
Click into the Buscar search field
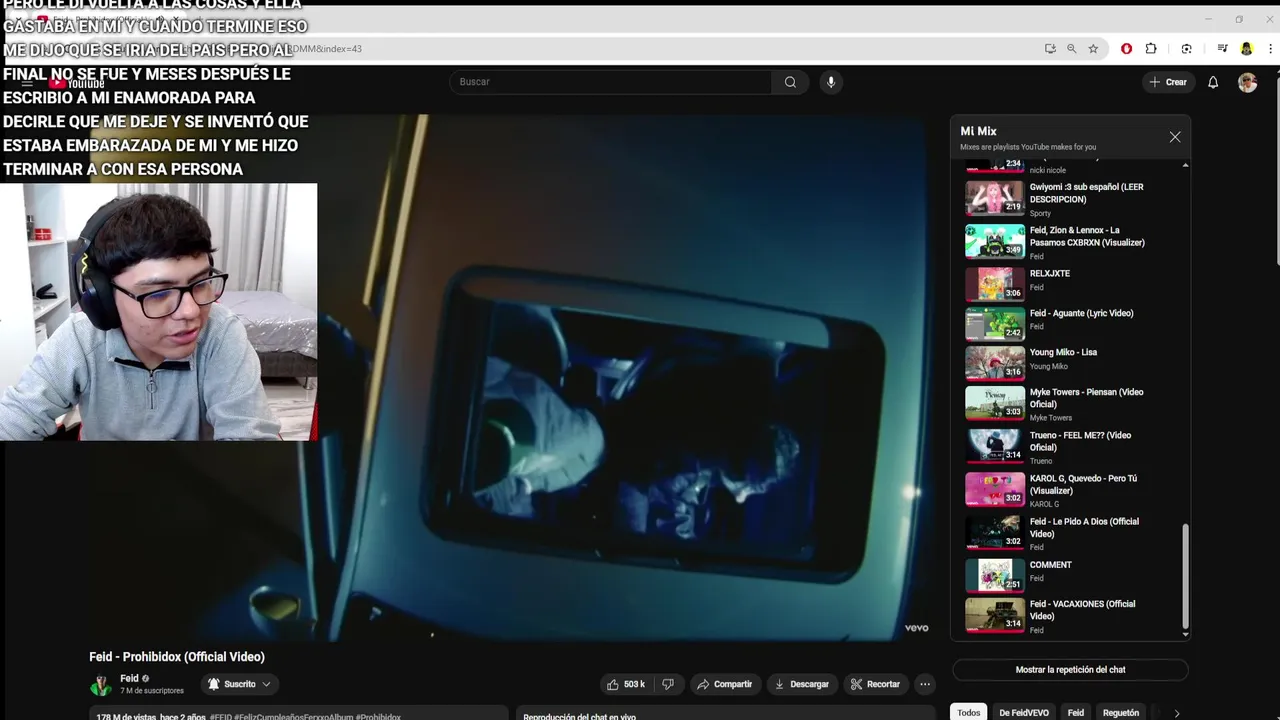pyautogui.click(x=610, y=82)
